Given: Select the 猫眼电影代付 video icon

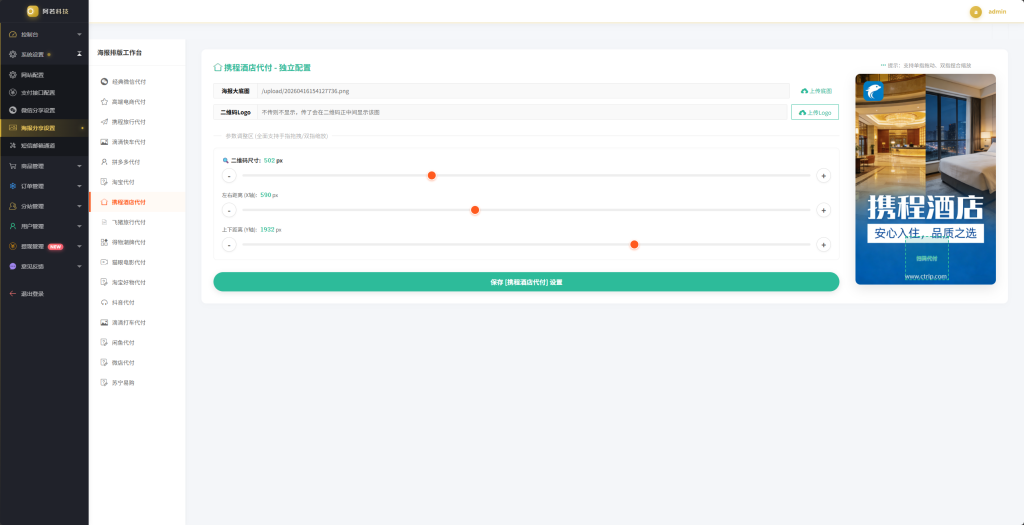Looking at the screenshot, I should tap(104, 262).
